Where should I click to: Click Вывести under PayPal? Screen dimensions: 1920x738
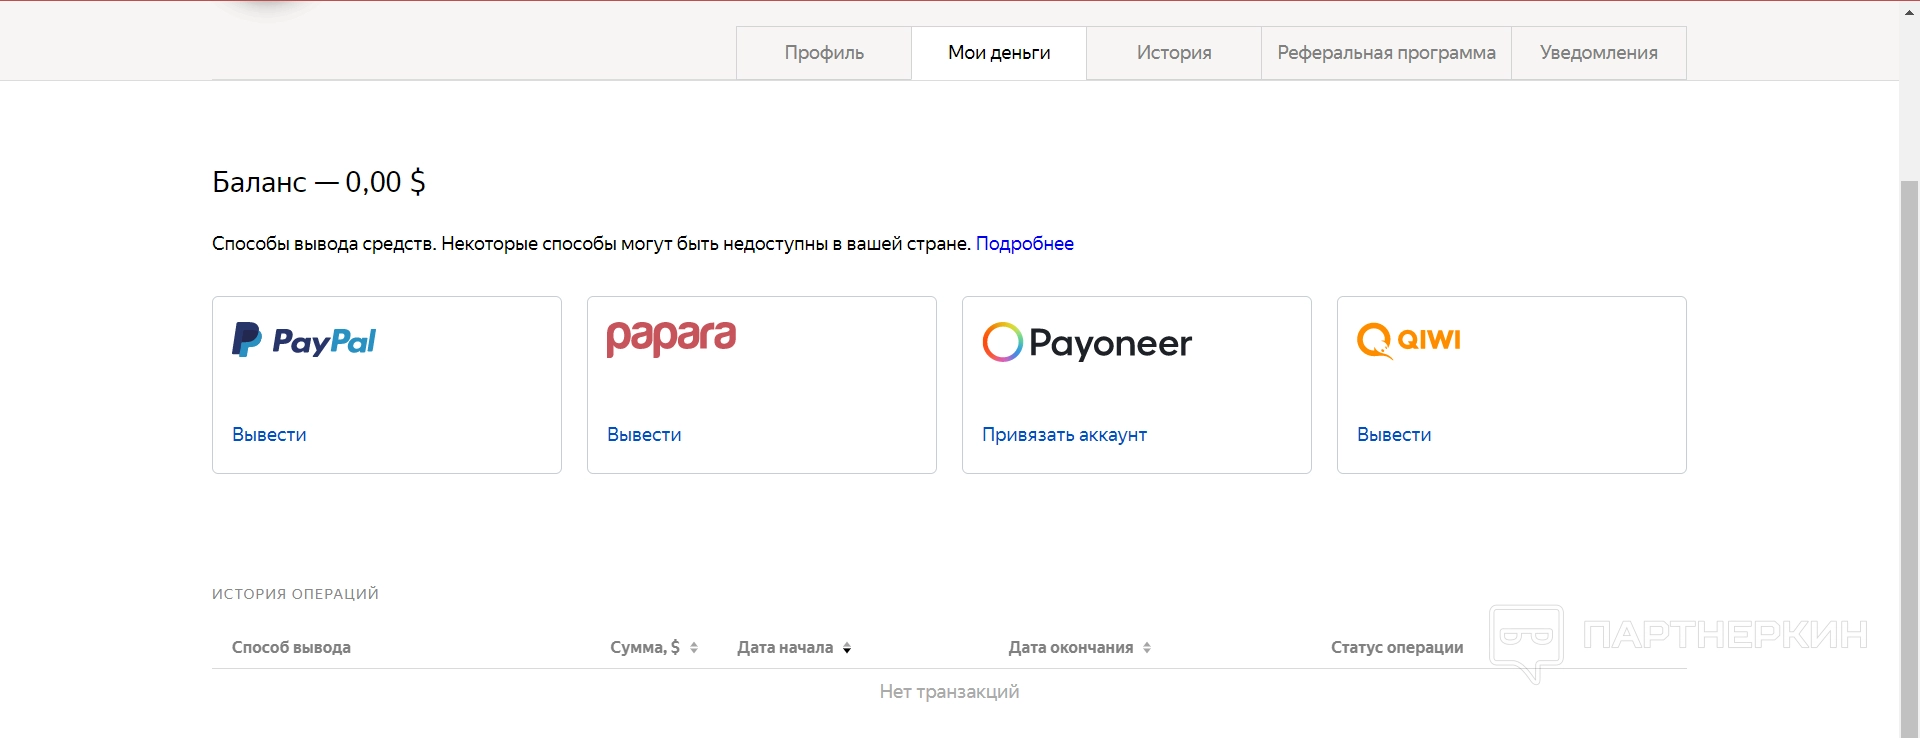pos(269,435)
